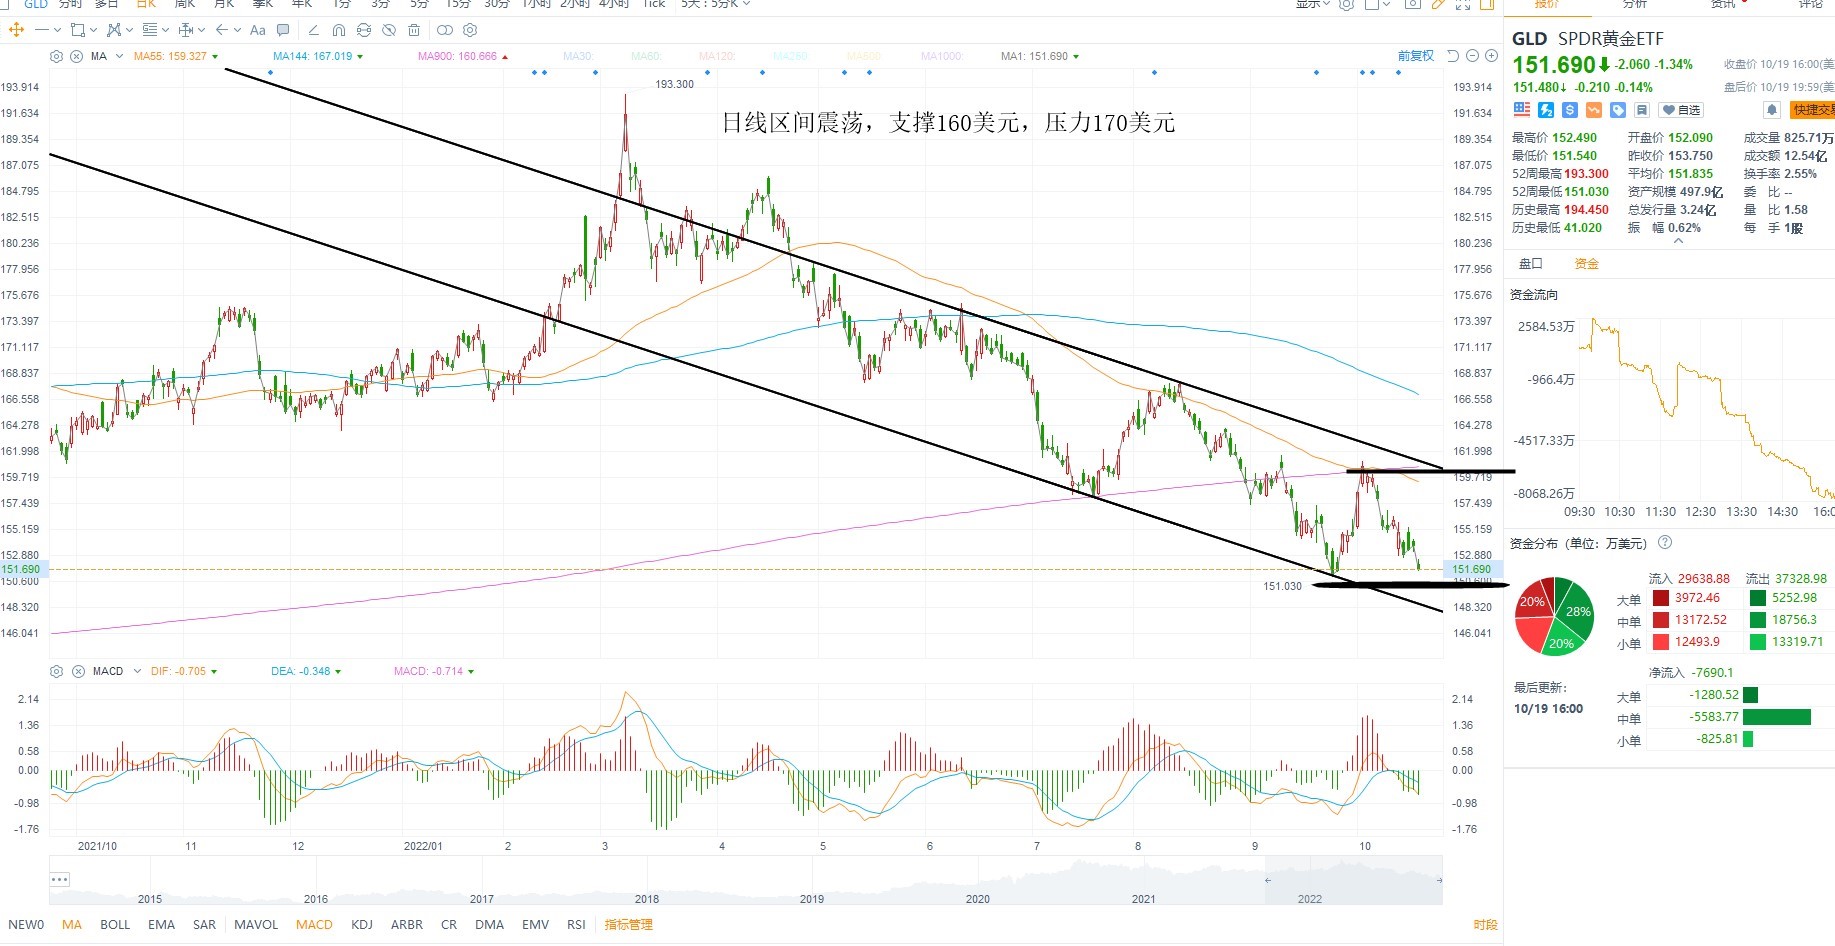Hide all drawings with crossed-eye icon
This screenshot has width=1835, height=946.
pyautogui.click(x=389, y=30)
